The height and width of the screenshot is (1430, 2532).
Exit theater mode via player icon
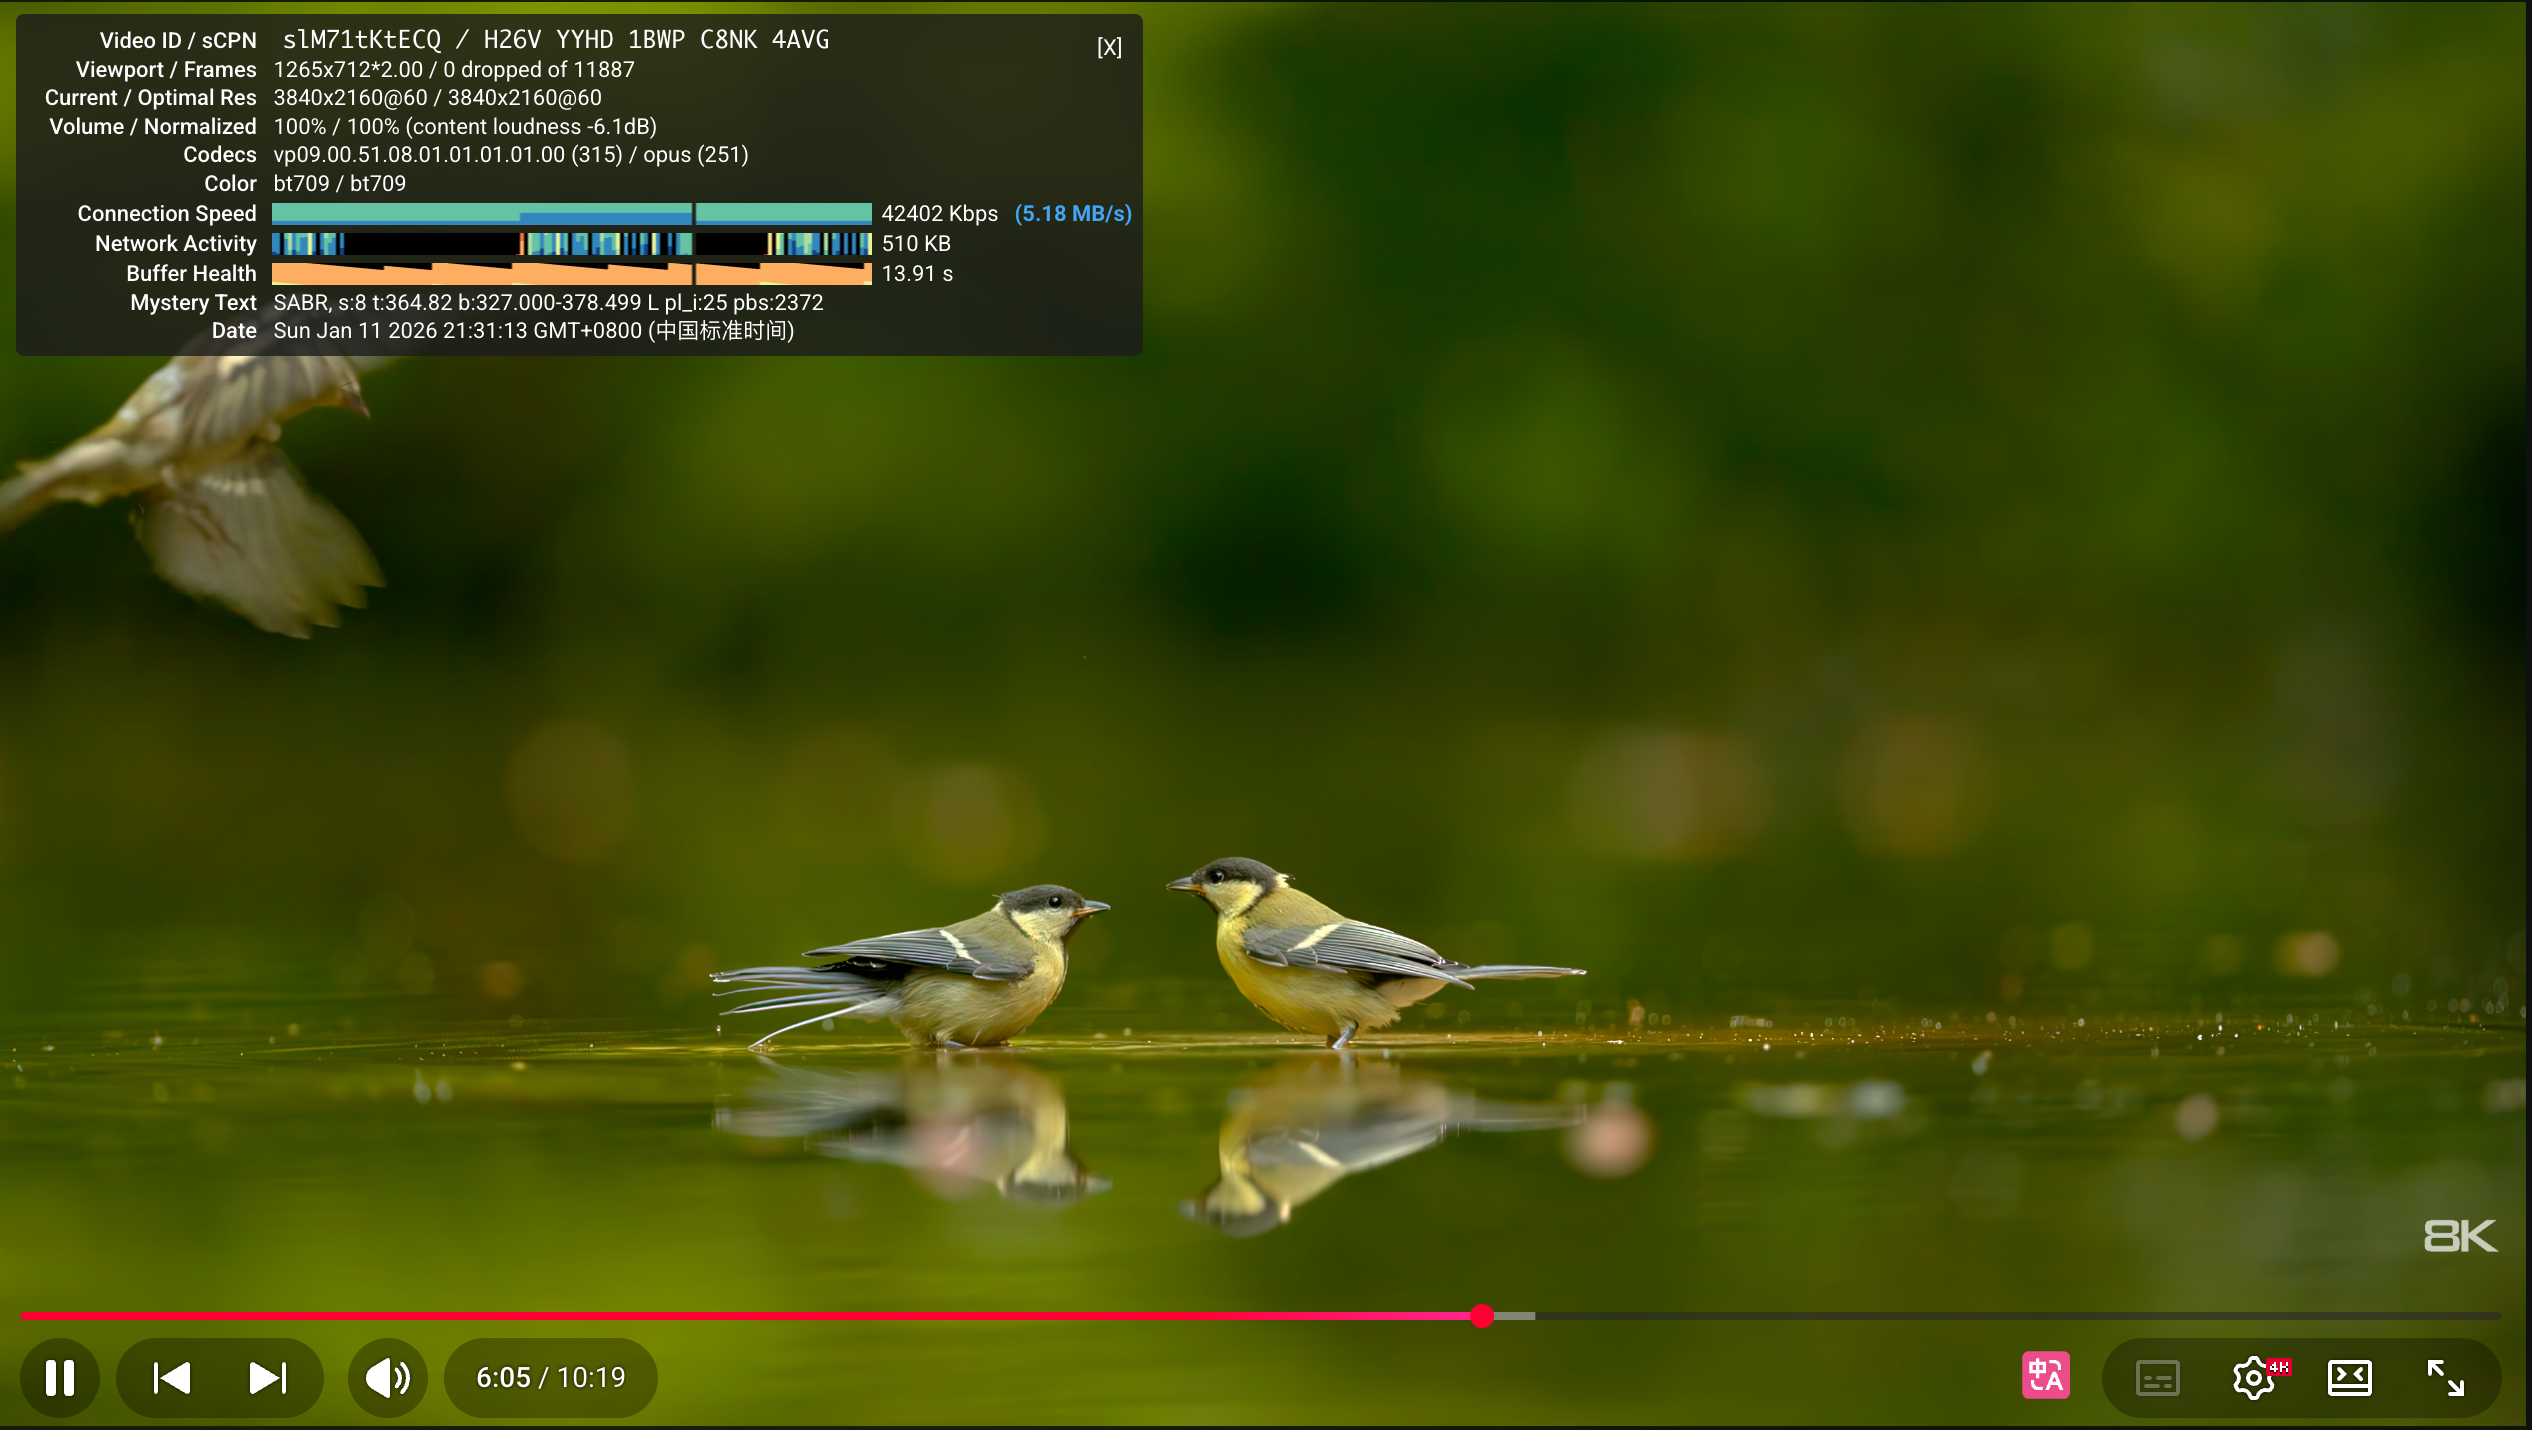(2349, 1378)
